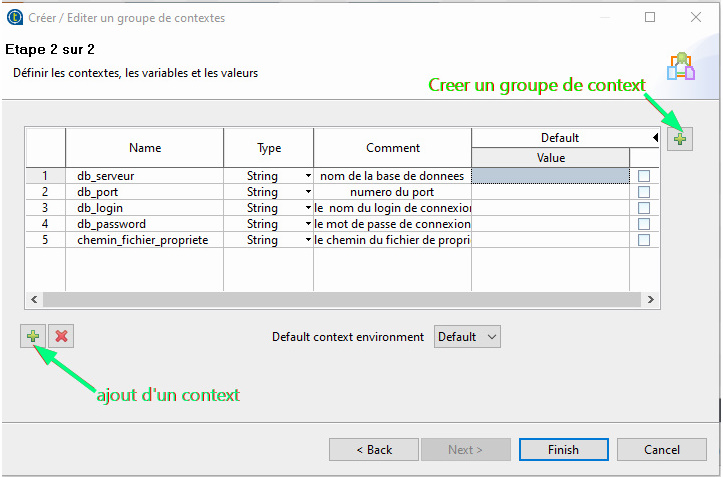Open the Type dropdown for db_serveur
Screen dimensions: 723x477
[308, 176]
